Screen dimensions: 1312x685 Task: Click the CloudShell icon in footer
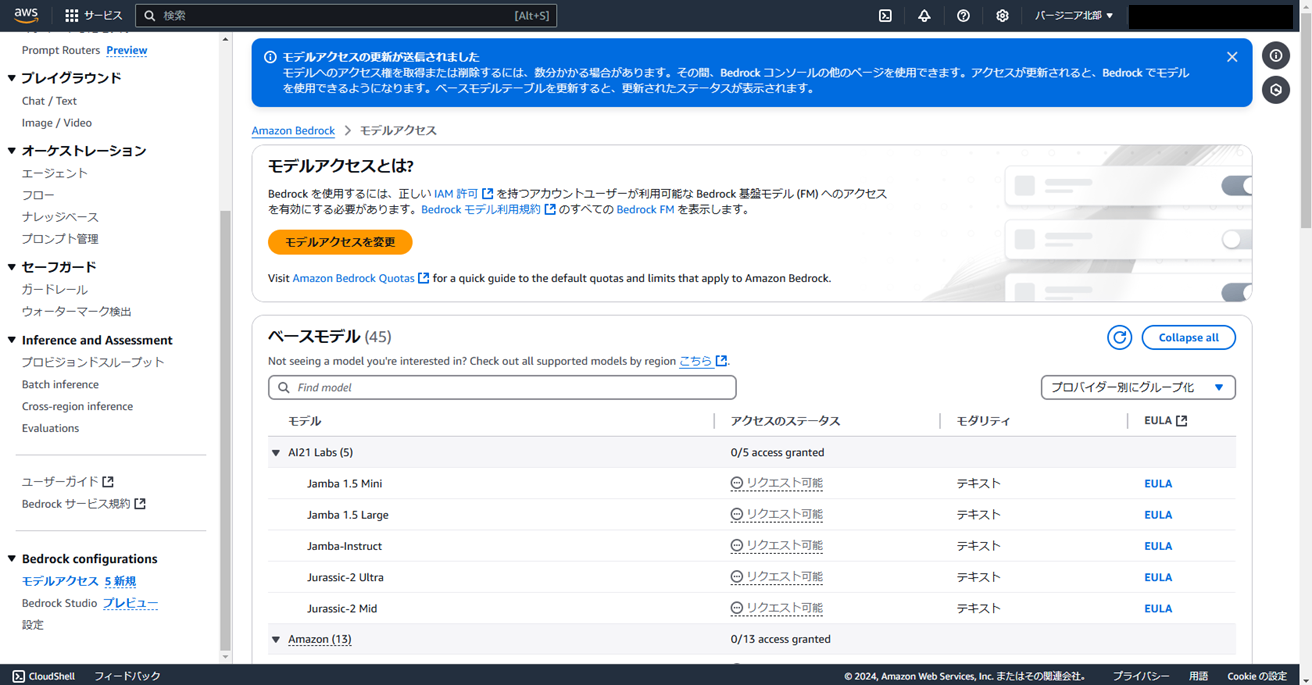point(18,676)
